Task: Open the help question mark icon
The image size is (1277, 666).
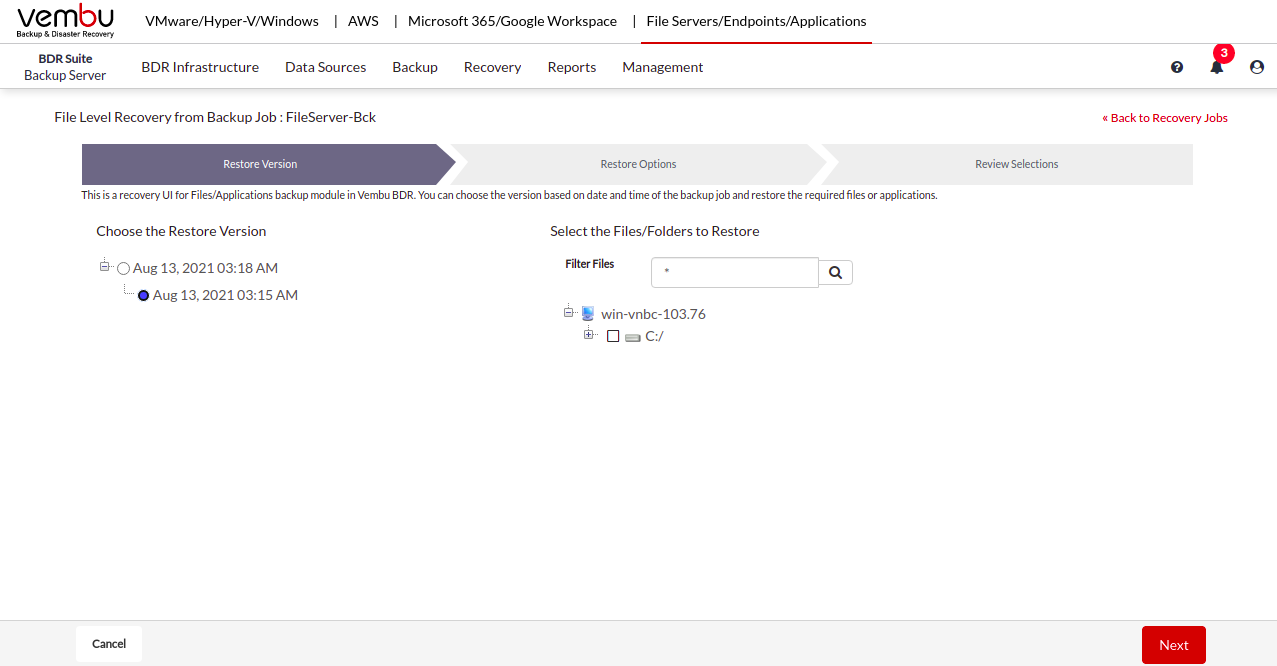Action: pyautogui.click(x=1177, y=67)
